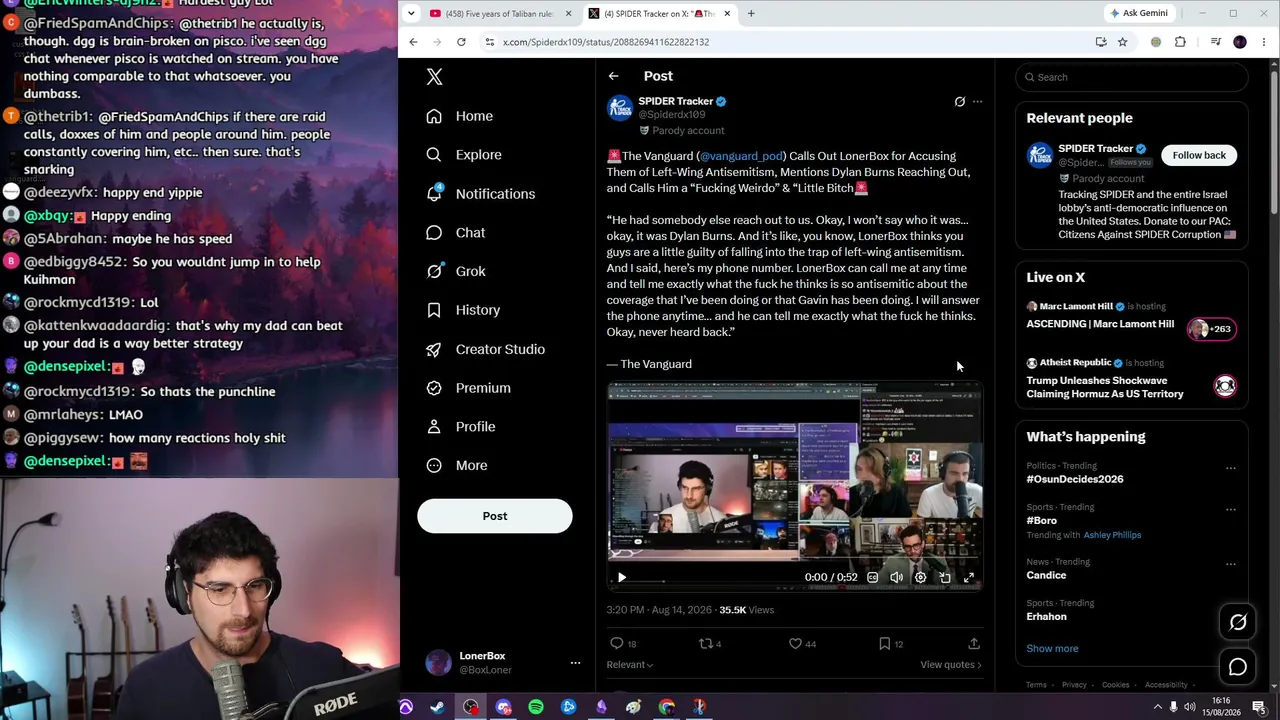
Task: Share the post via share icon
Action: 974,644
